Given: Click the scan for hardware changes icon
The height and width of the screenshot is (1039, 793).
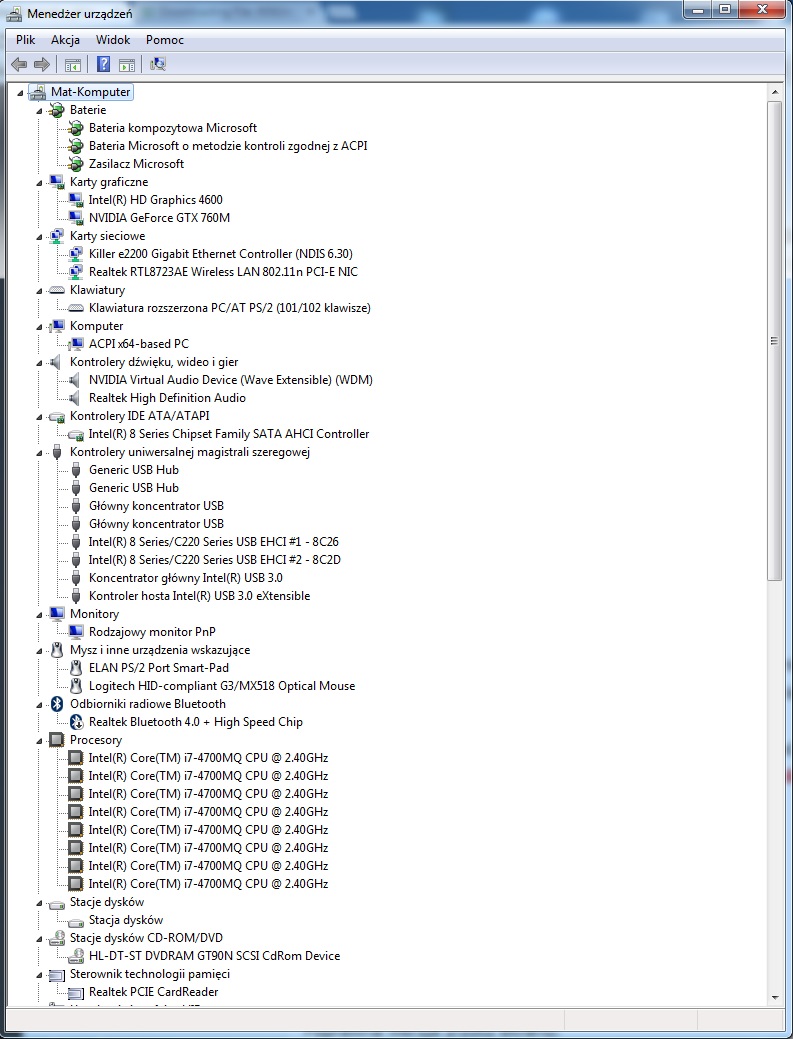Looking at the screenshot, I should pos(158,64).
